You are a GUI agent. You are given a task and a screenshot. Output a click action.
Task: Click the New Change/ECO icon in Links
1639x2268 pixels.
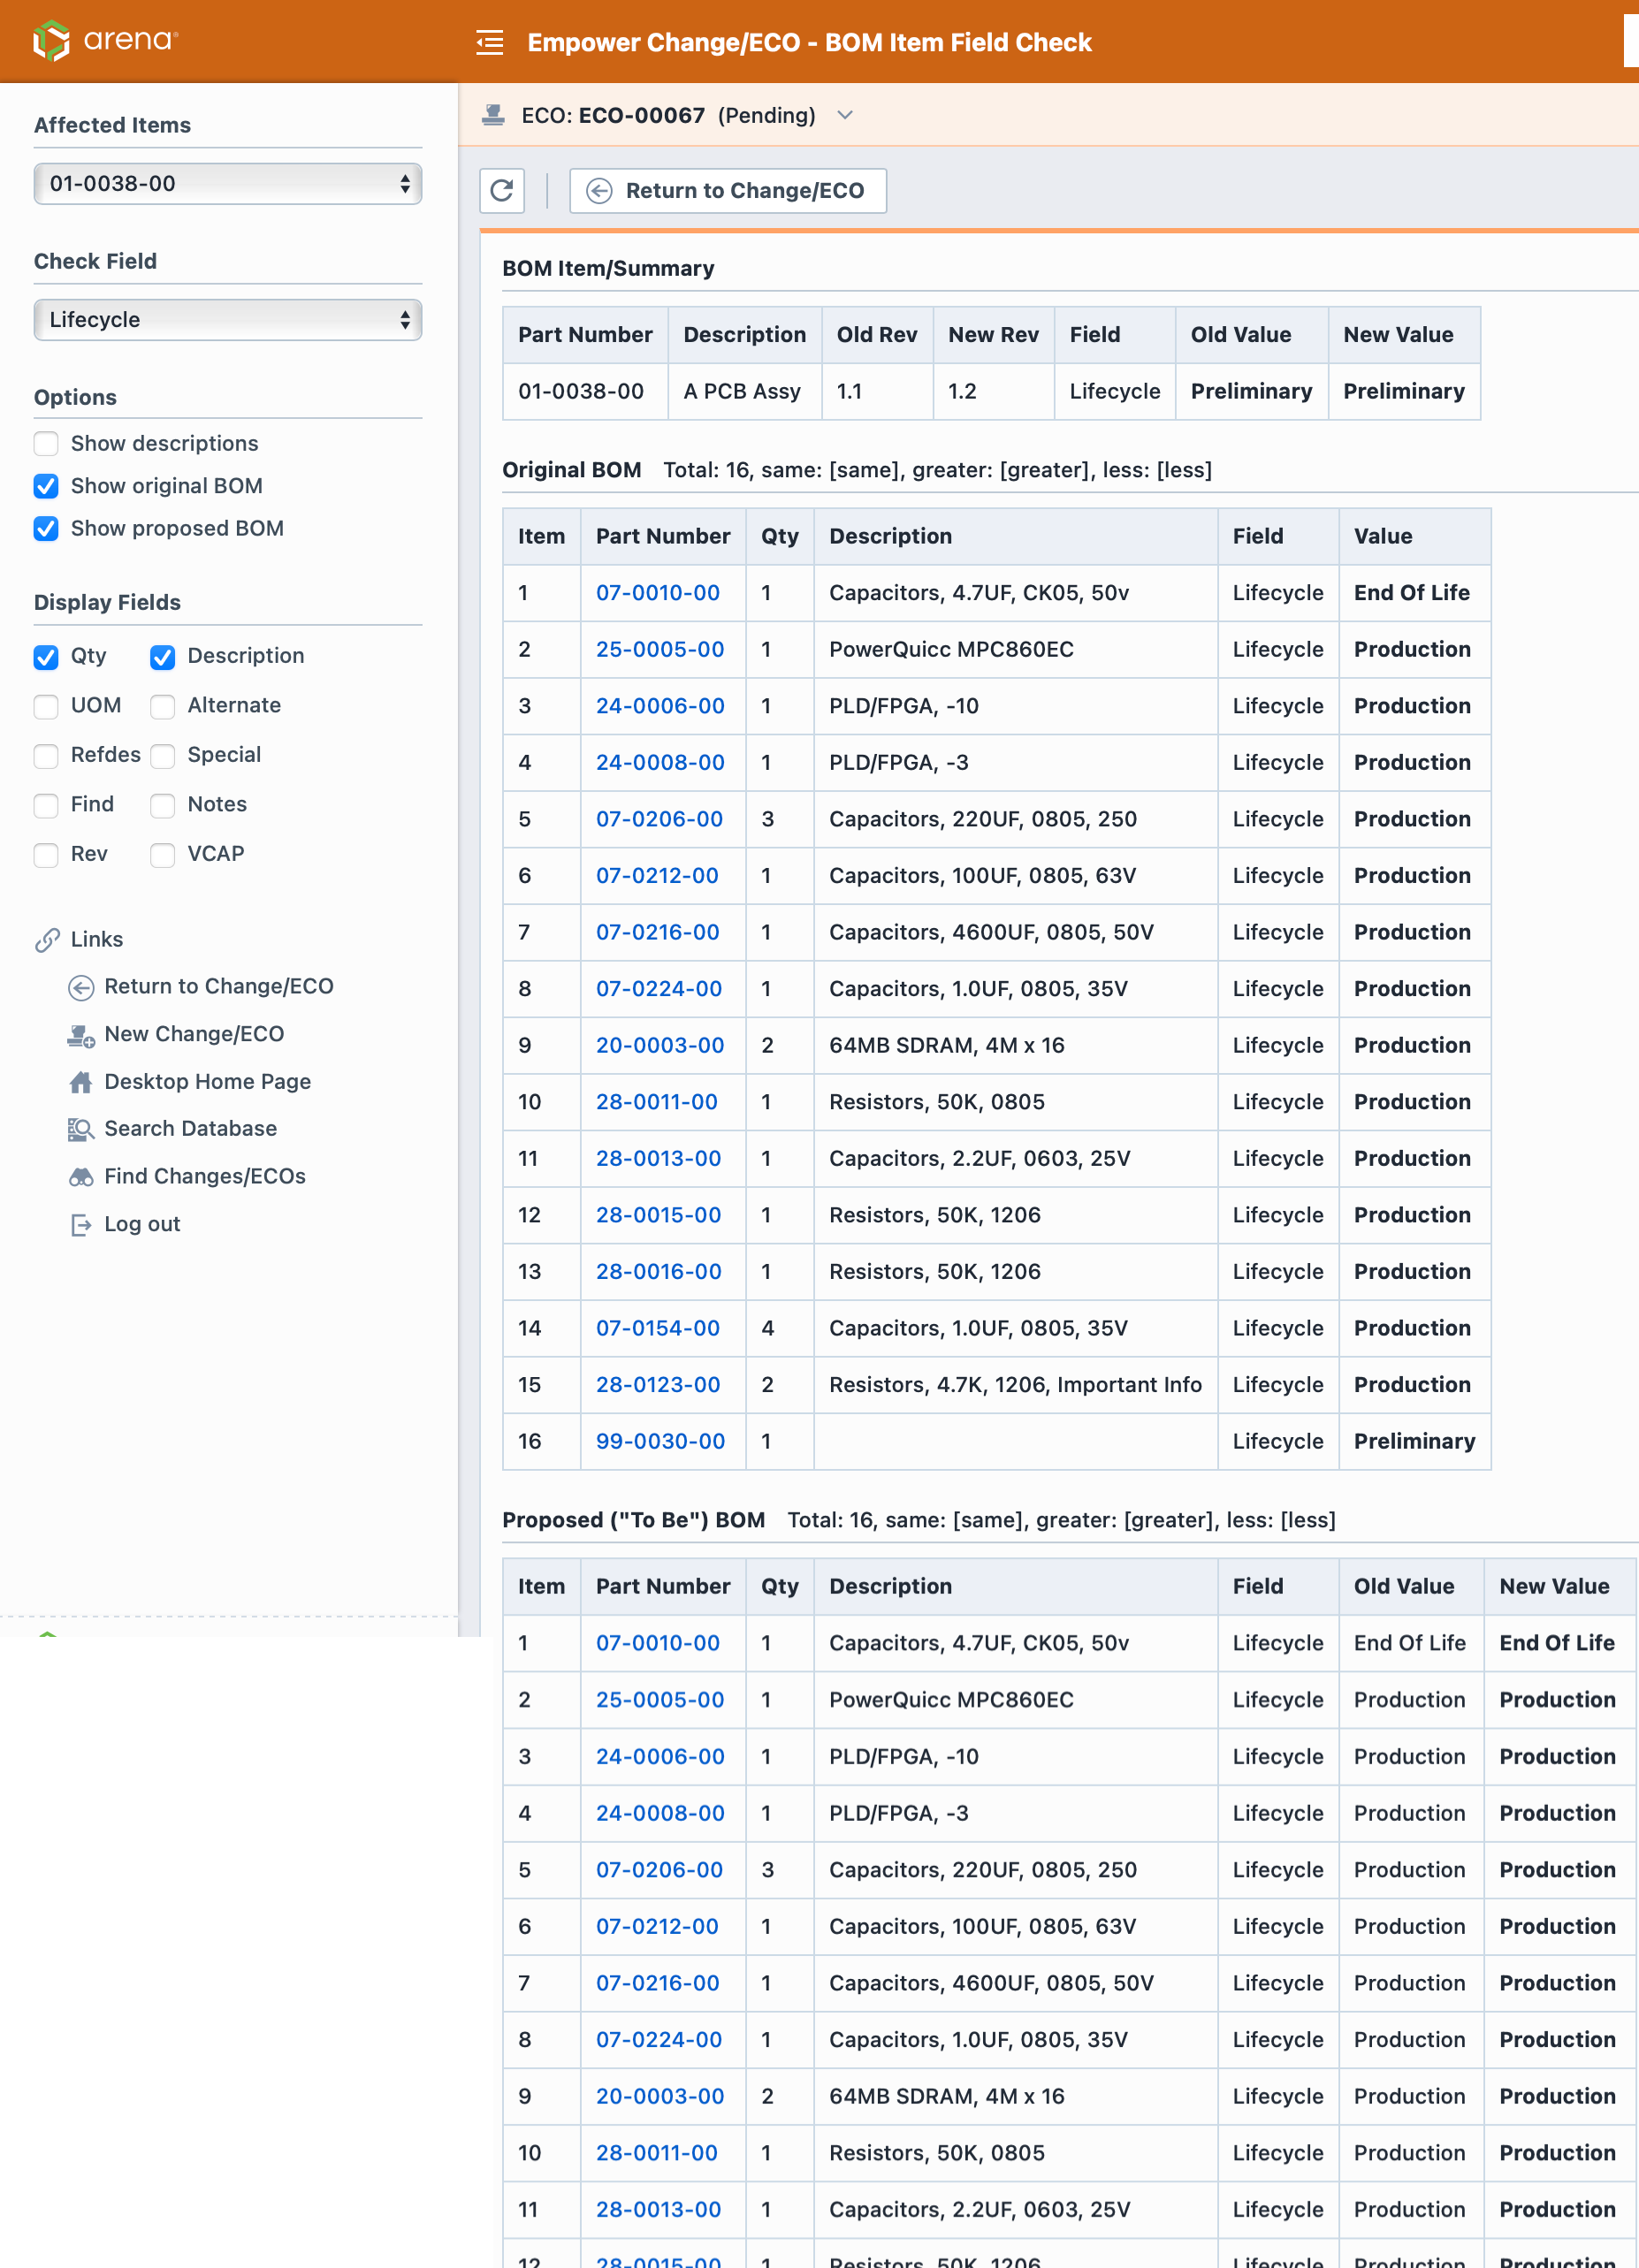pyautogui.click(x=80, y=1035)
